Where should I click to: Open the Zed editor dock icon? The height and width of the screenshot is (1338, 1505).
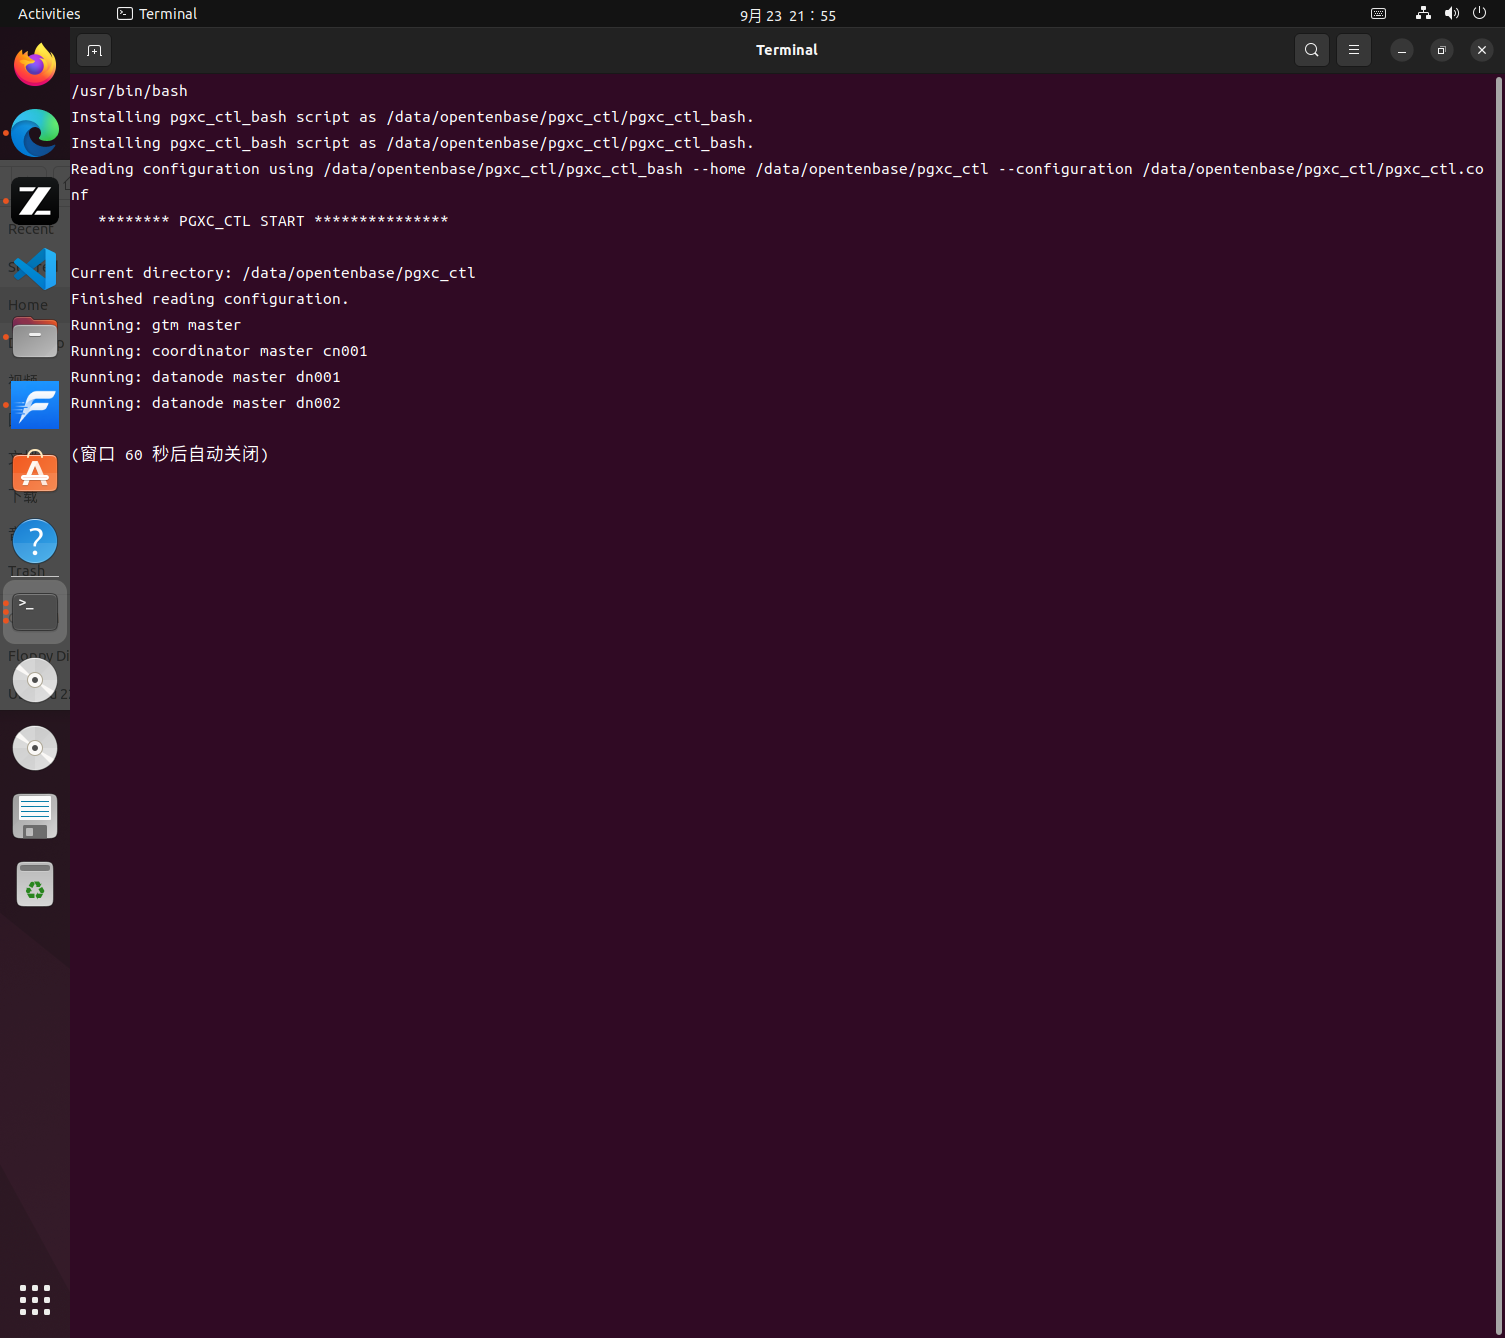(x=35, y=201)
